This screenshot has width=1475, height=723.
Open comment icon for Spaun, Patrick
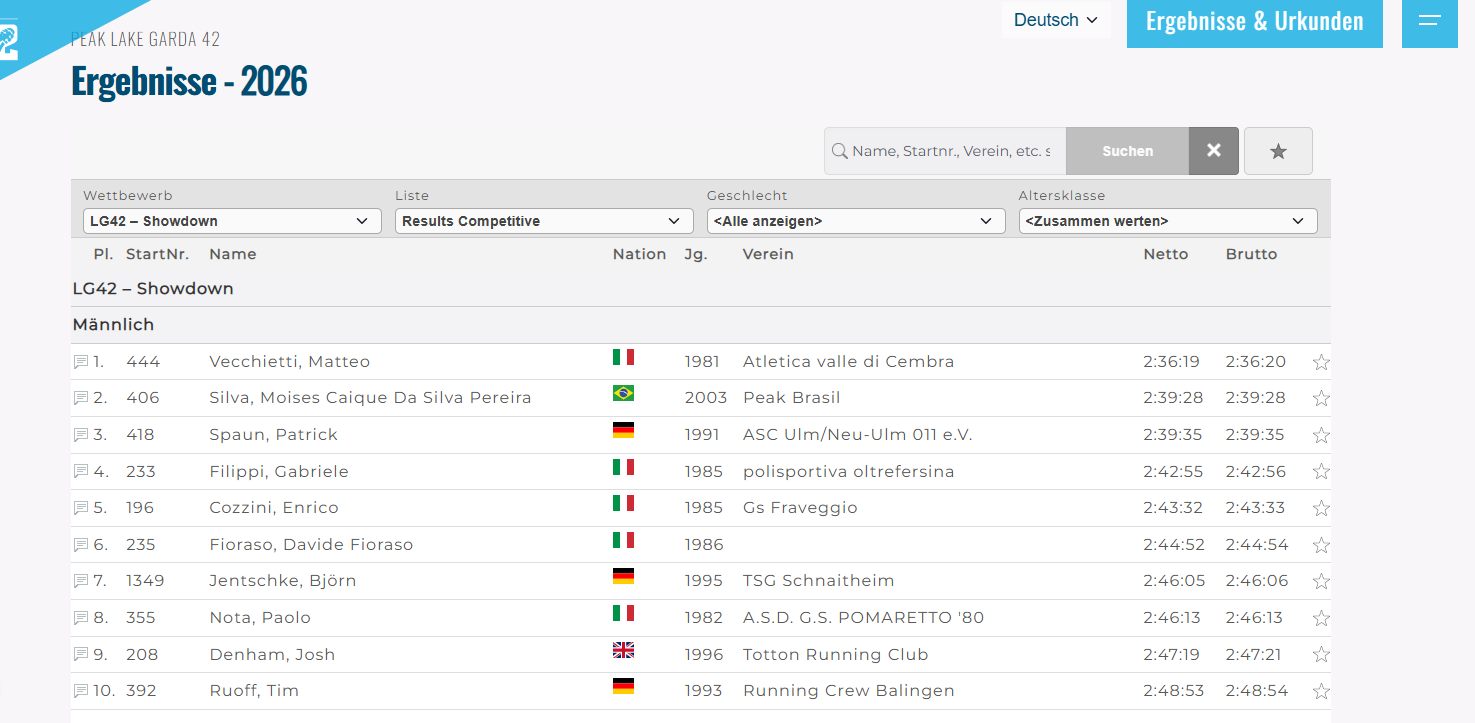point(81,435)
